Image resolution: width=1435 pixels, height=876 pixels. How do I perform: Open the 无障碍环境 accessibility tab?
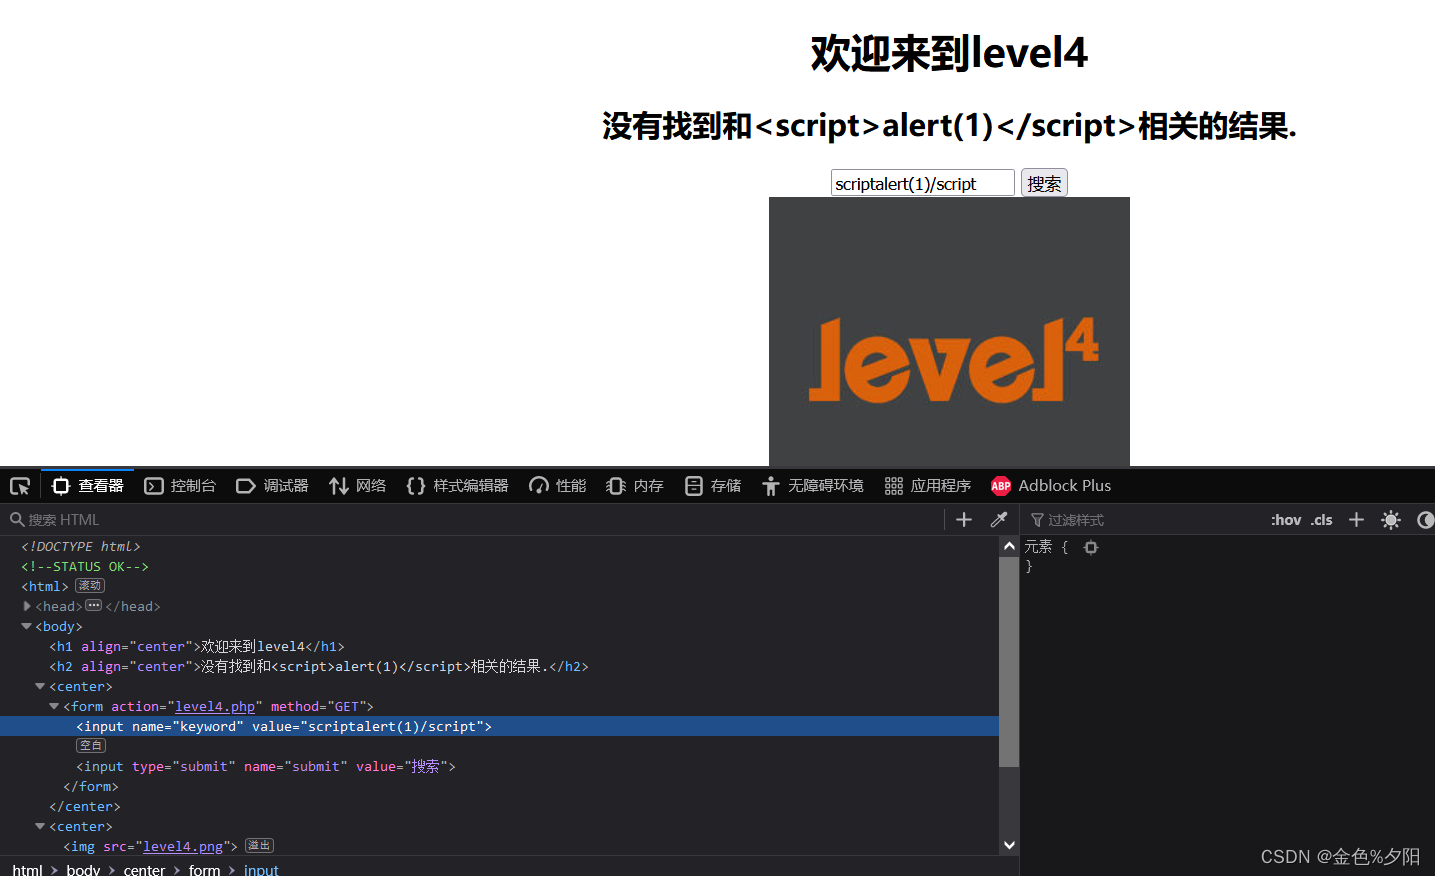[813, 486]
